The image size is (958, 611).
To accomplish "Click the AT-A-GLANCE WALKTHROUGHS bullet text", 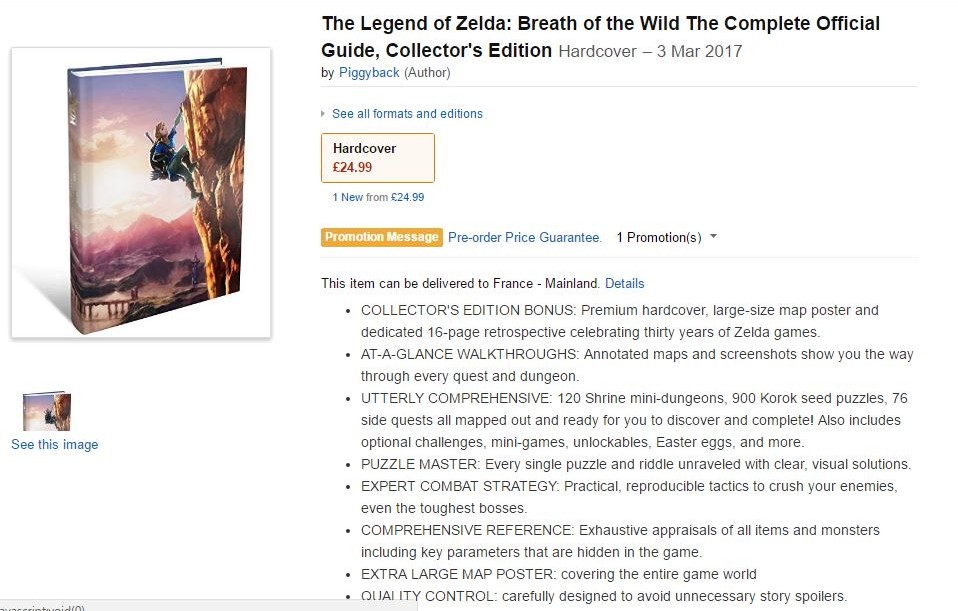I will coord(637,365).
